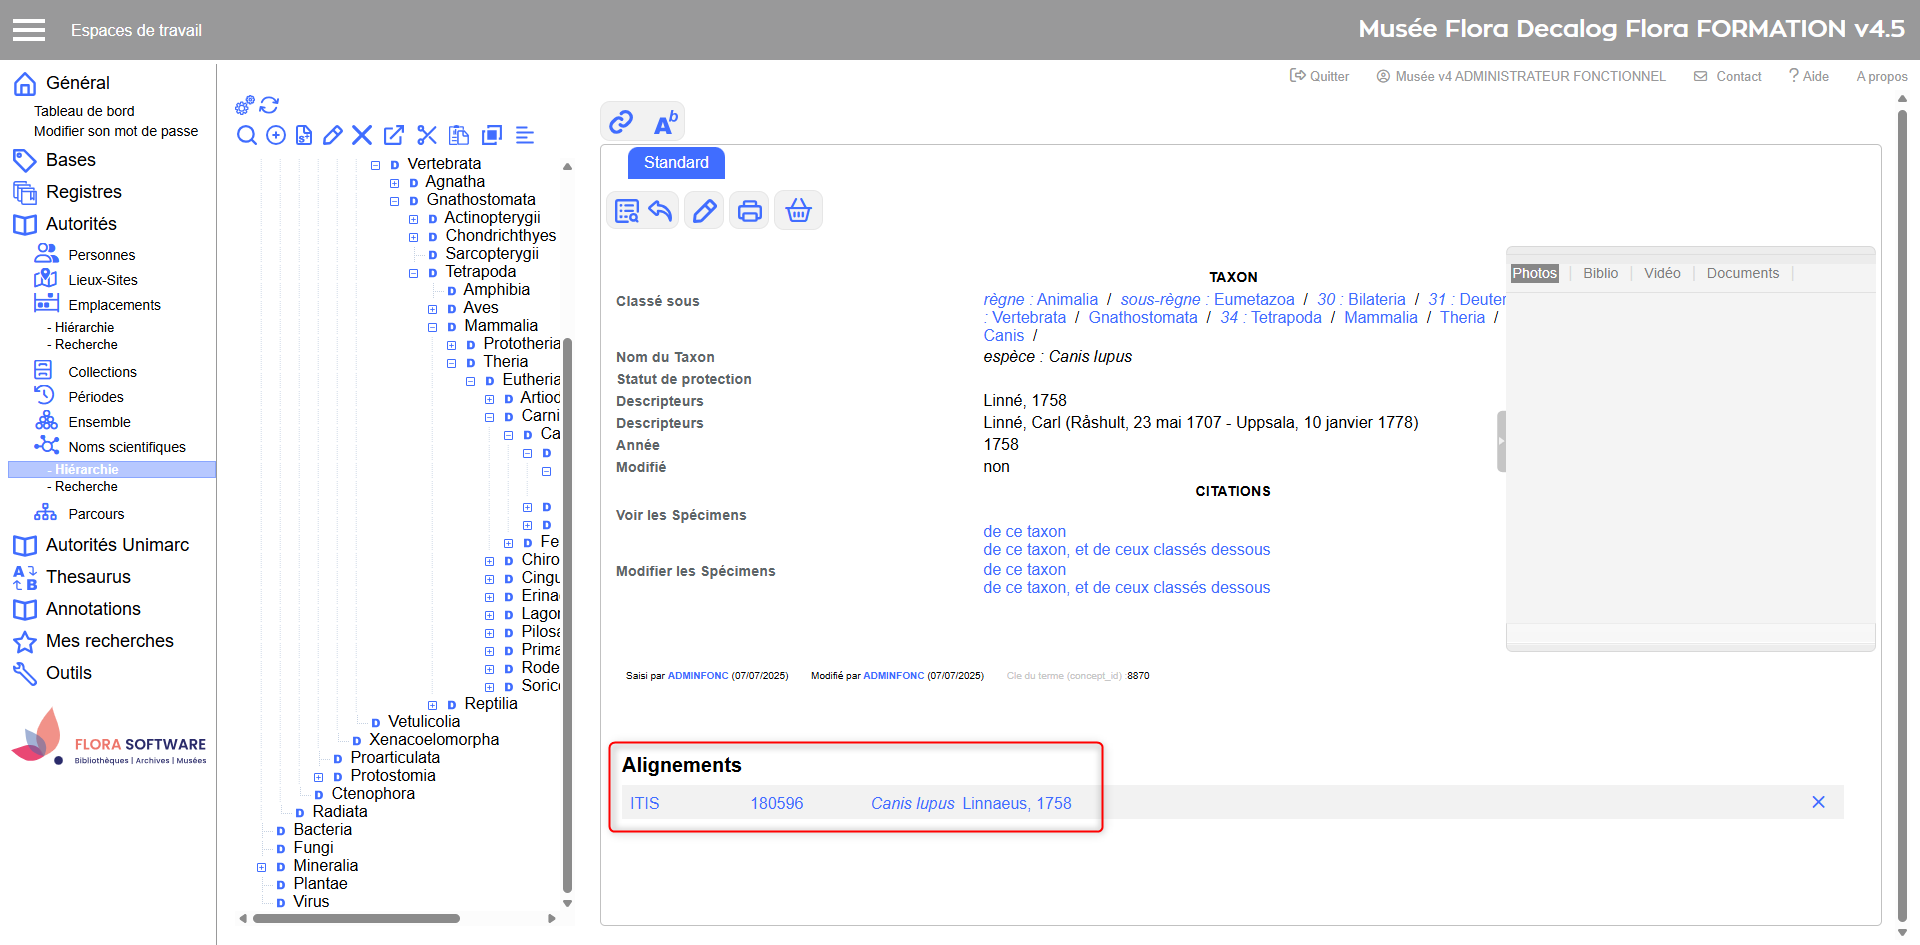The width and height of the screenshot is (1920, 945).
Task: Collapse the Vertebrata tree node
Action: (376, 165)
